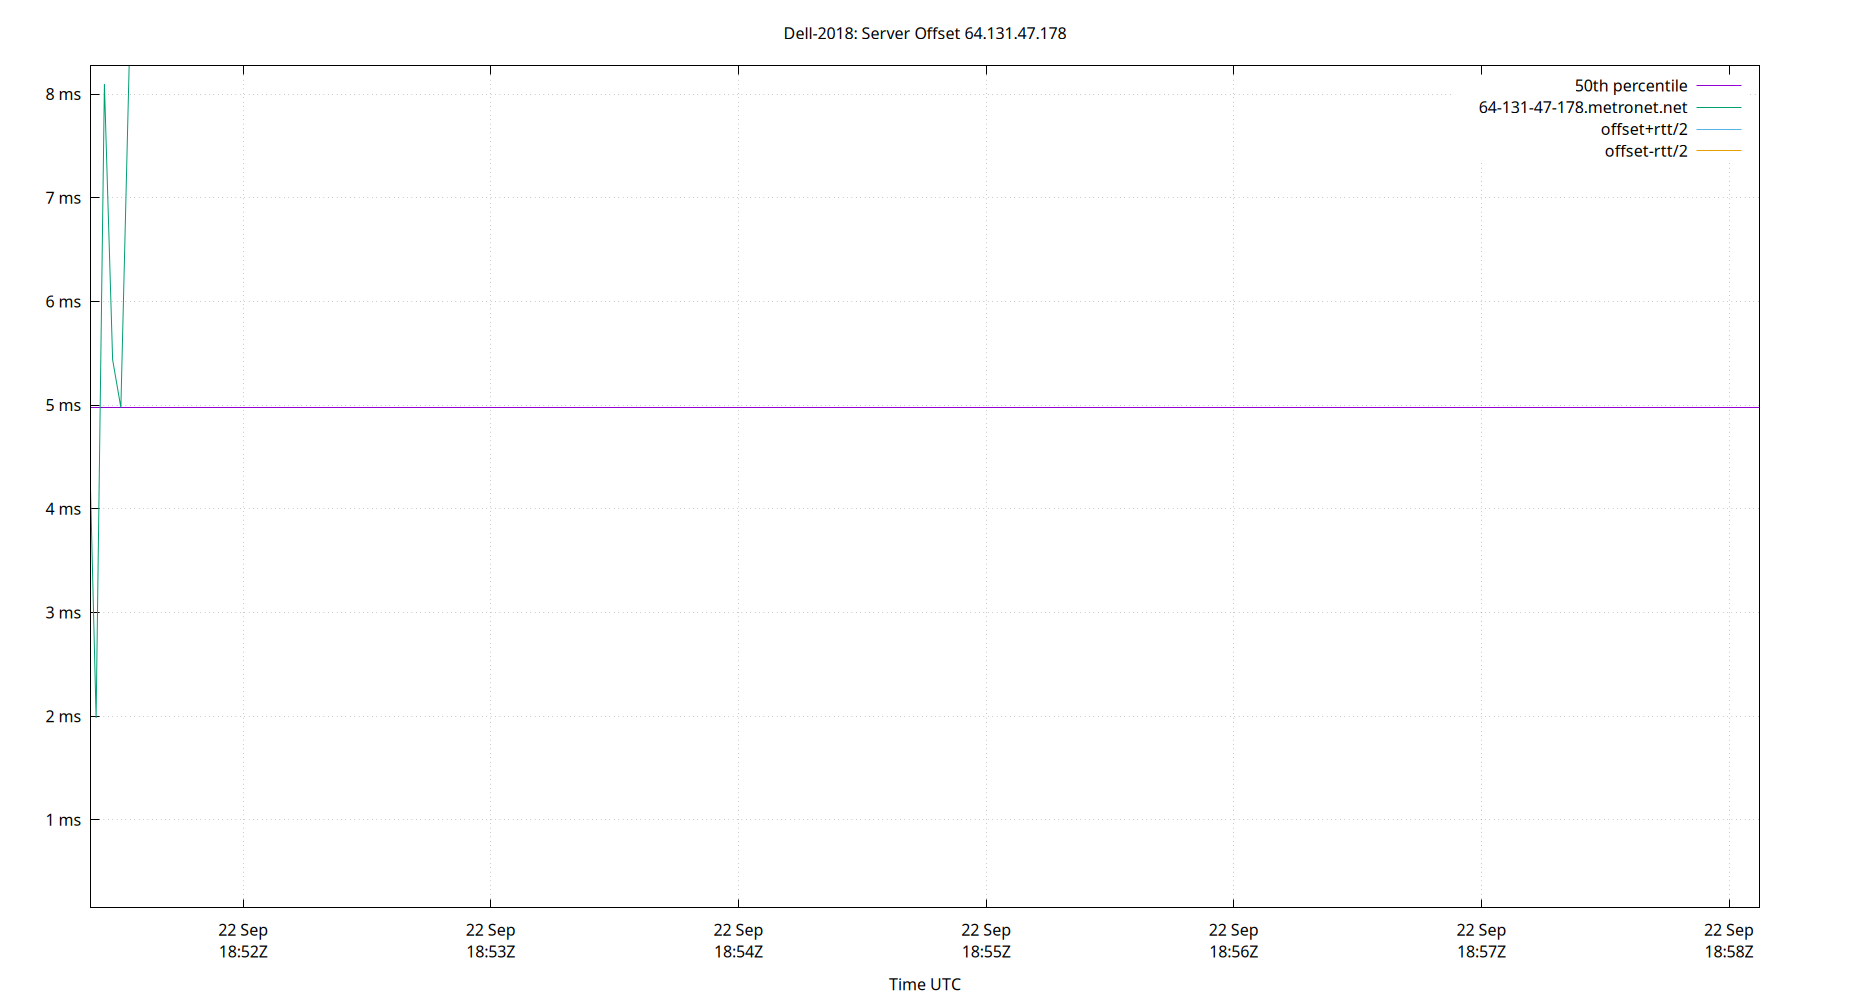This screenshot has height=1000, width=1850.
Task: Click the 50th percentile legend line sample
Action: tap(1719, 86)
